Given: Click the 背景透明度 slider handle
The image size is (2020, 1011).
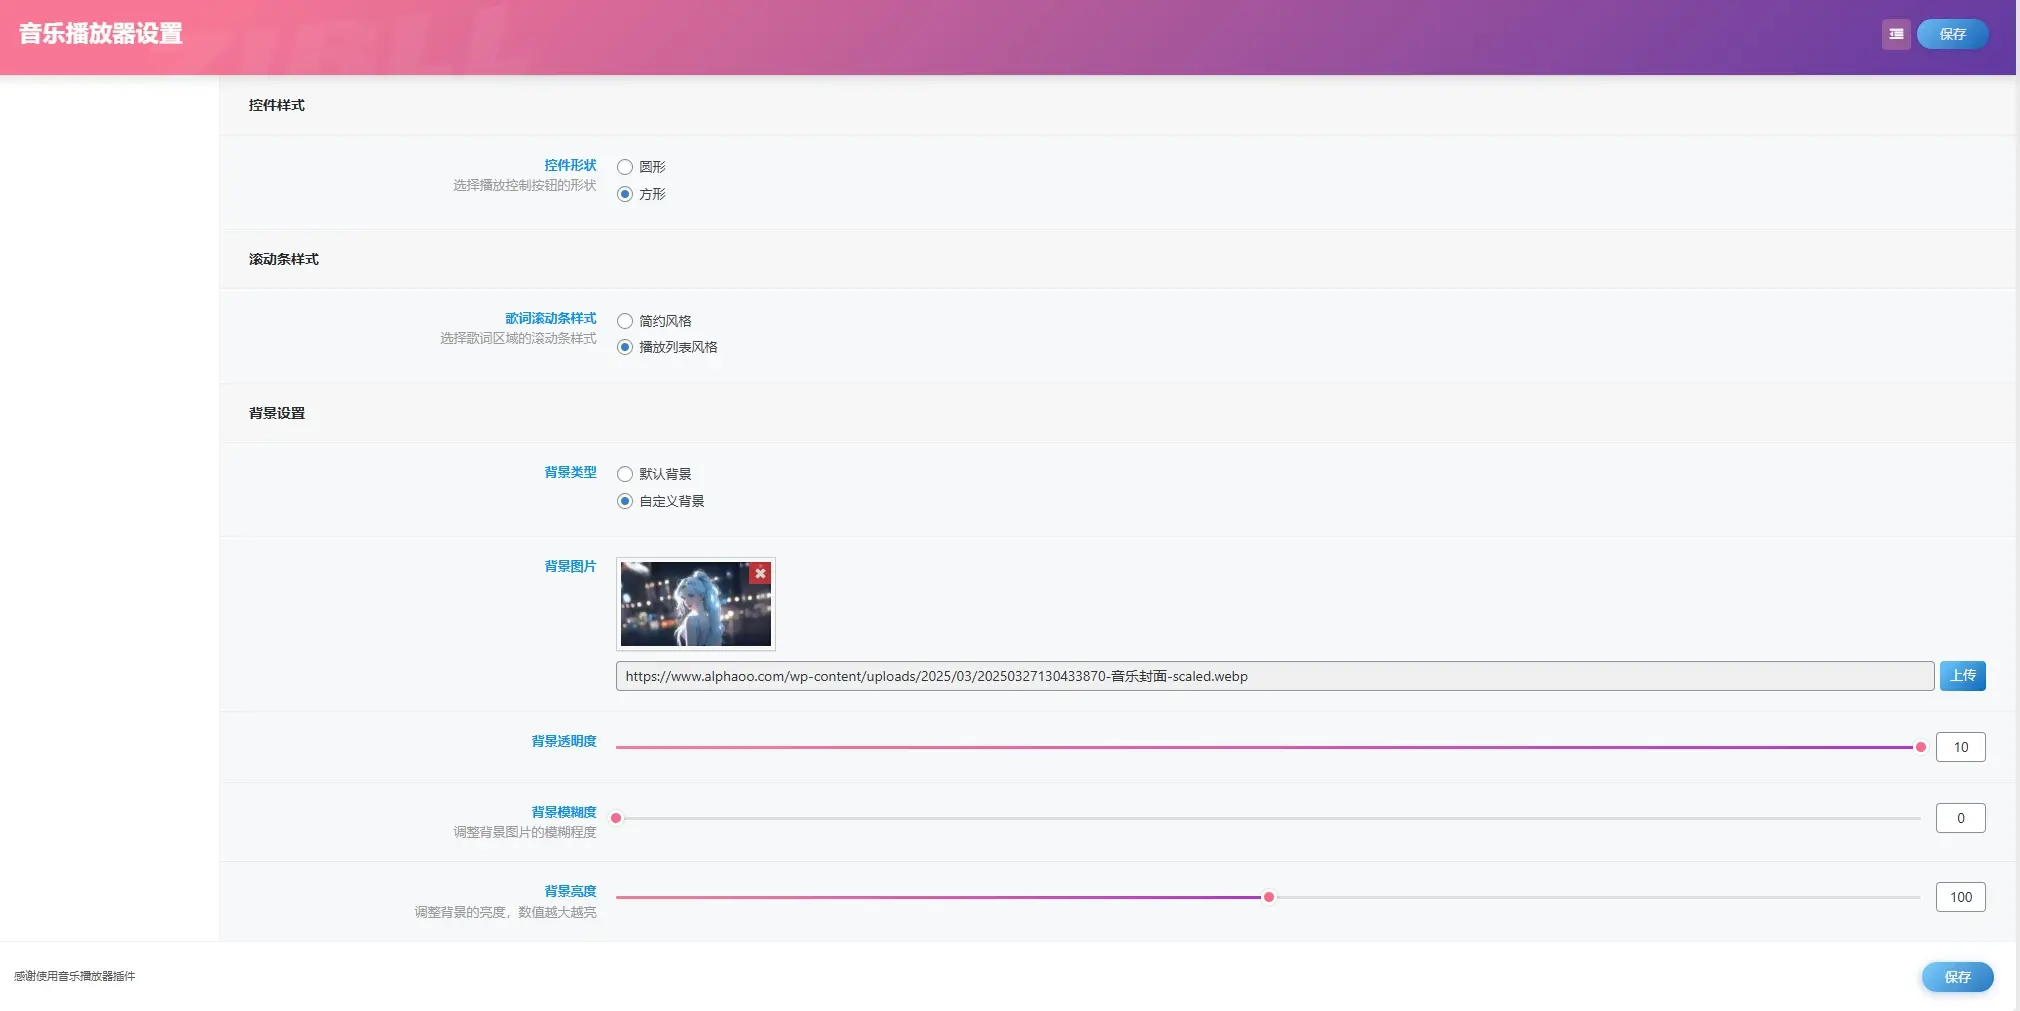Looking at the screenshot, I should click(x=1920, y=747).
